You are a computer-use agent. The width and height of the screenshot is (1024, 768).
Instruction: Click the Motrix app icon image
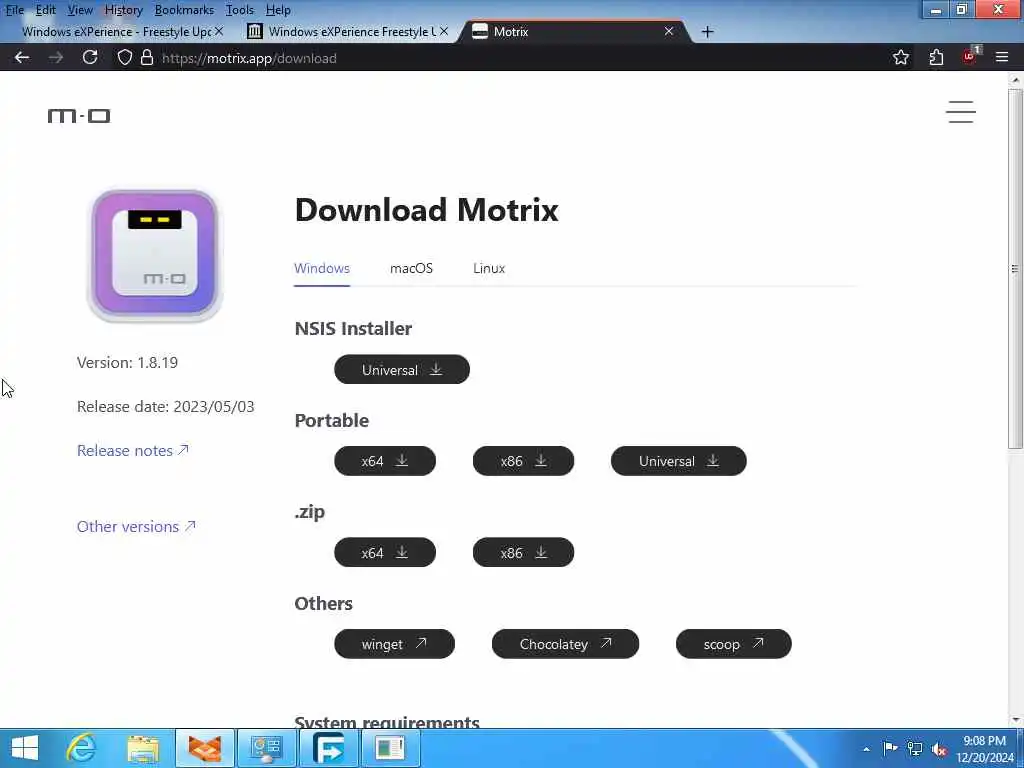click(x=155, y=255)
